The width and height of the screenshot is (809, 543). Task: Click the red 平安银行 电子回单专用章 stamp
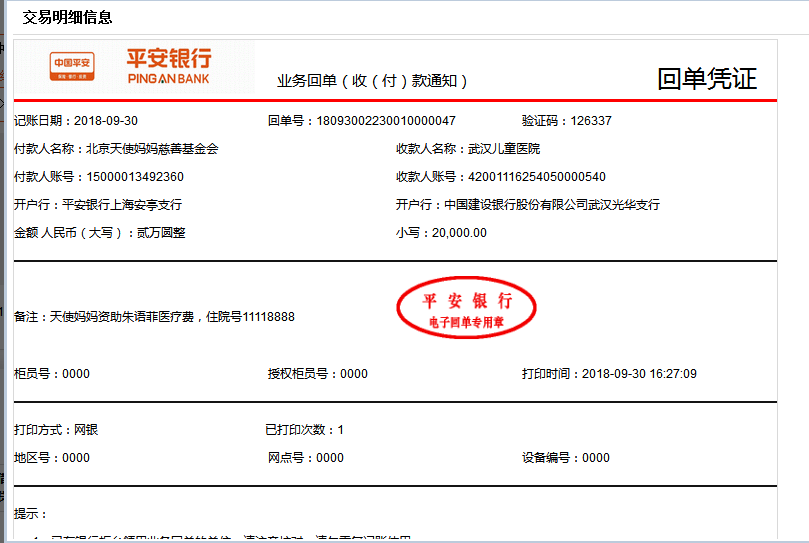466,308
